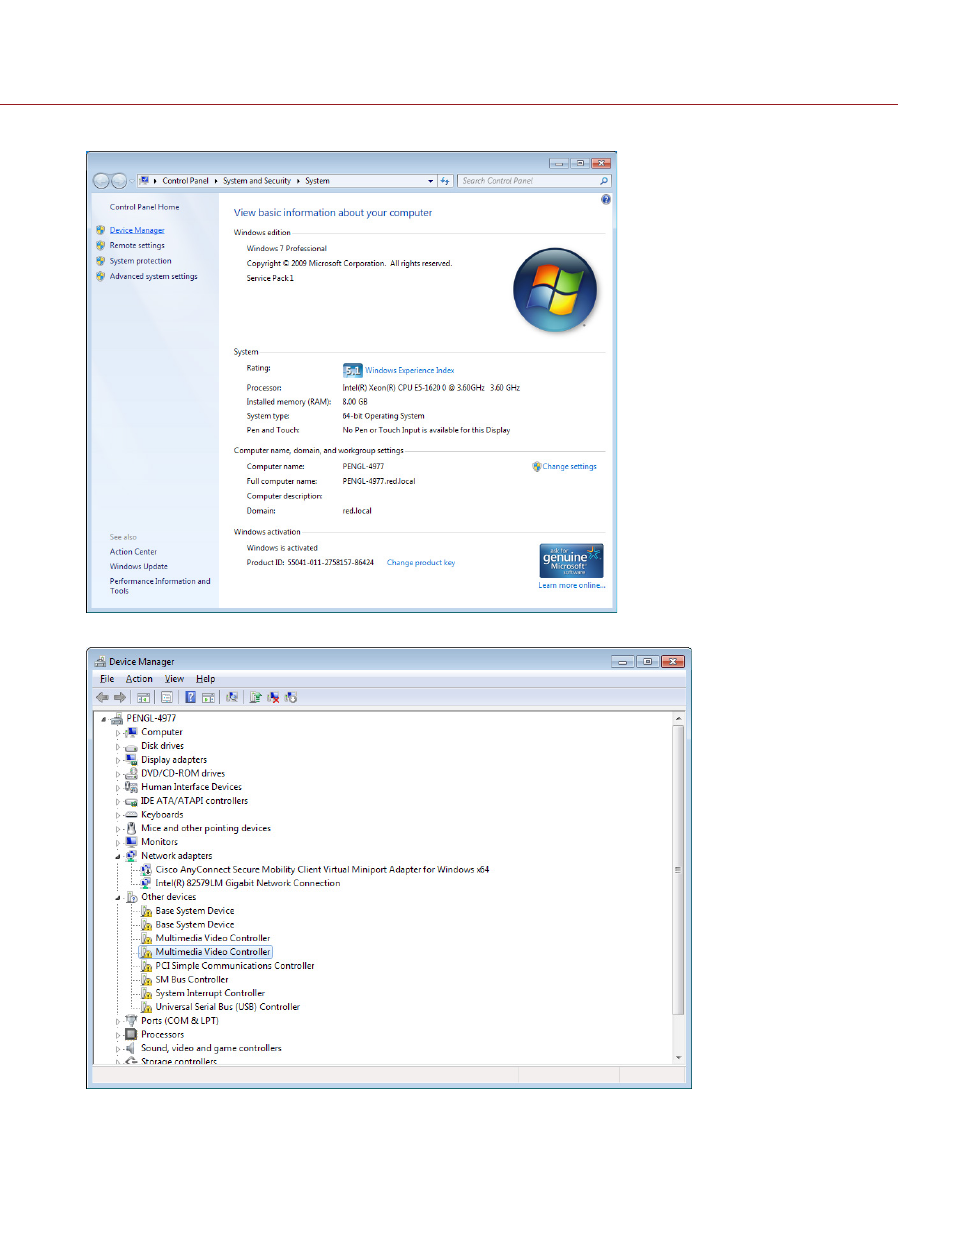
Task: Click Uninstall device toolbar icon with red X
Action: [273, 698]
